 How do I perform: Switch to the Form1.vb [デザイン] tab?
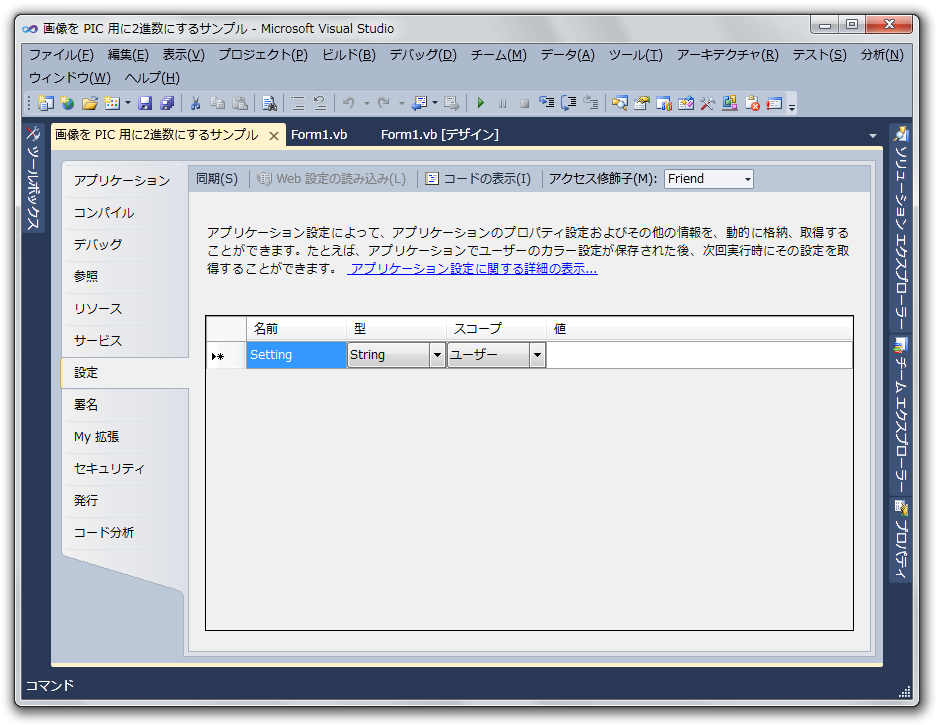coord(440,135)
